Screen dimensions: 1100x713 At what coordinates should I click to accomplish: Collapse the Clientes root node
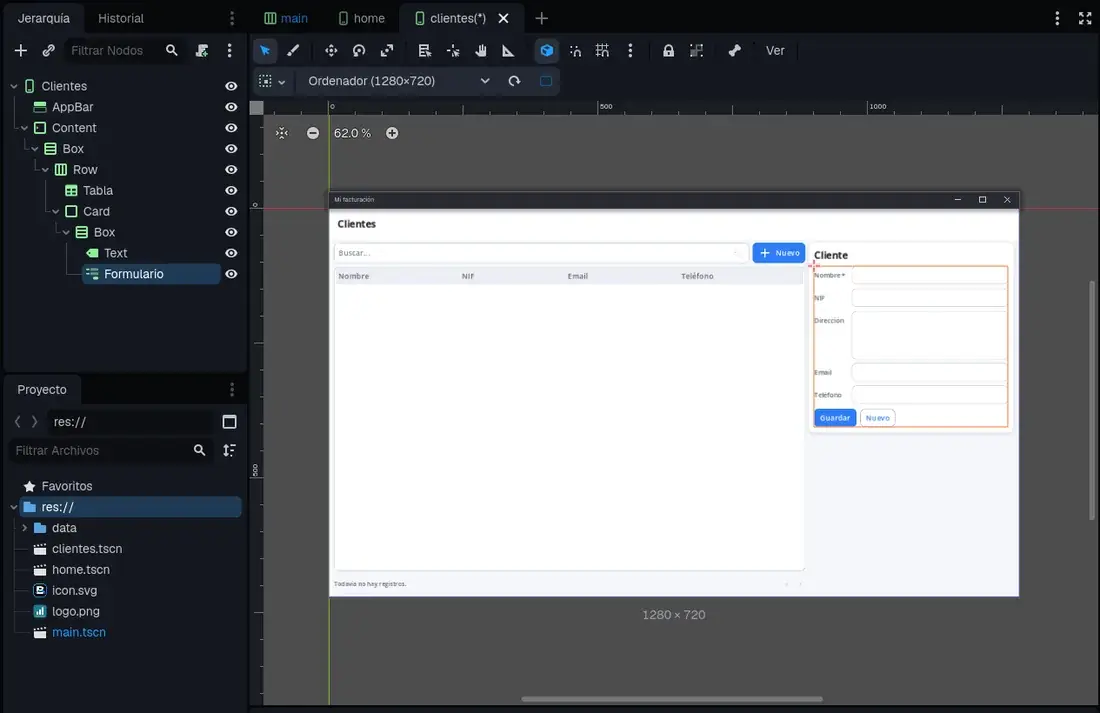coord(14,86)
